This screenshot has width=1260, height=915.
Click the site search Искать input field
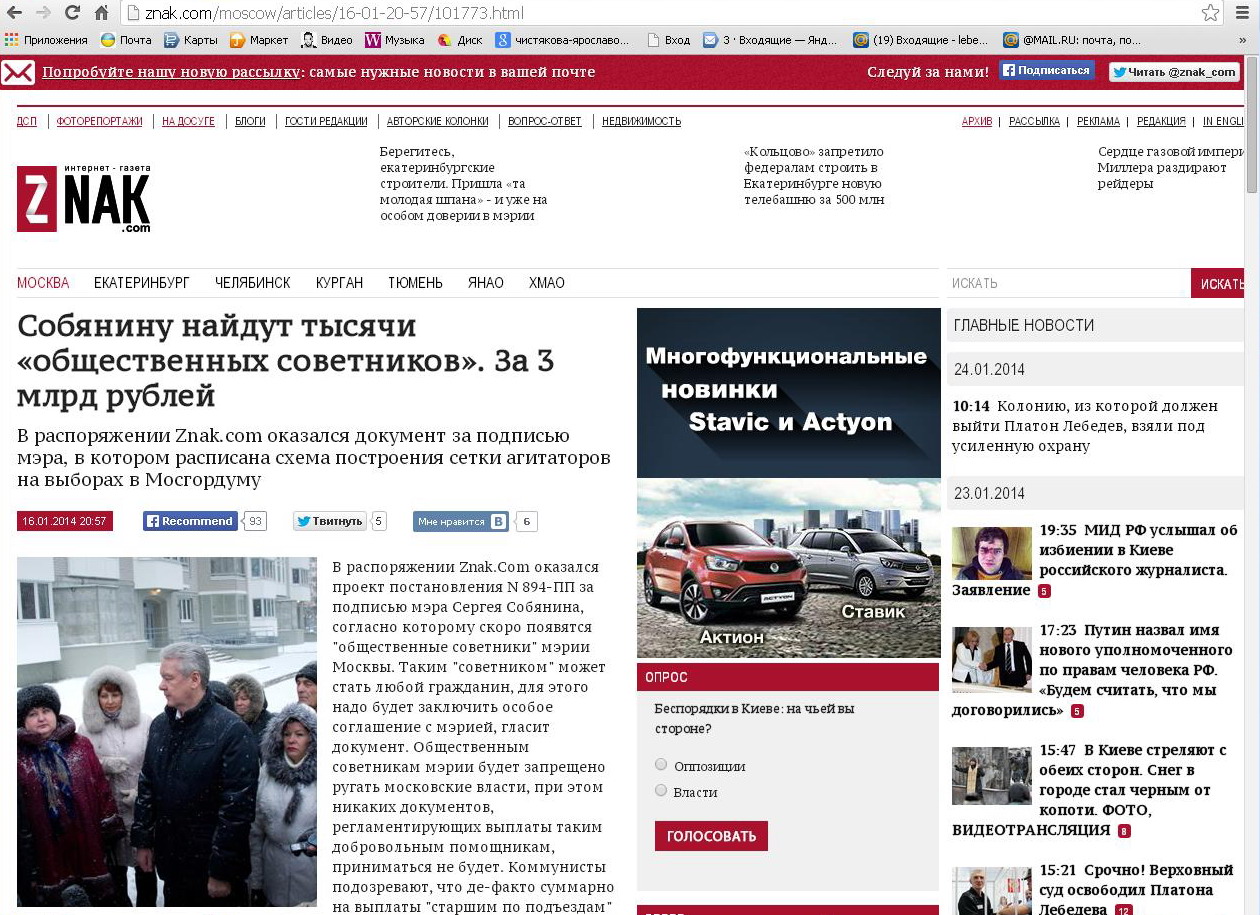click(x=1068, y=283)
